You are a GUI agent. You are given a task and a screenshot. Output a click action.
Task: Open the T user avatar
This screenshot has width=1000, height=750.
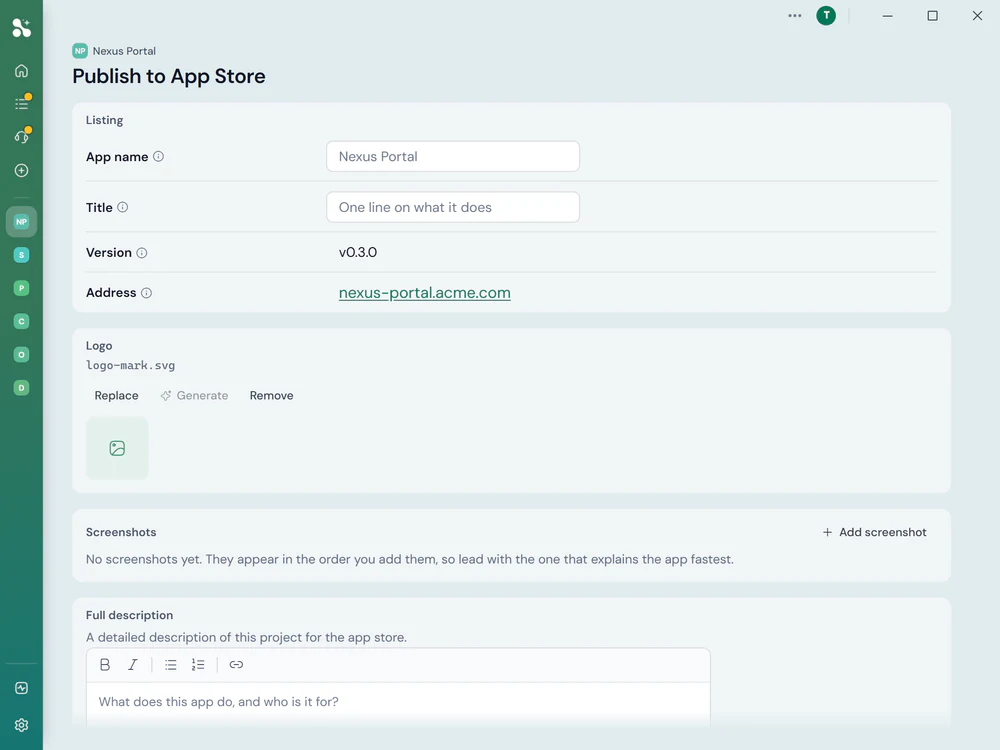826,15
